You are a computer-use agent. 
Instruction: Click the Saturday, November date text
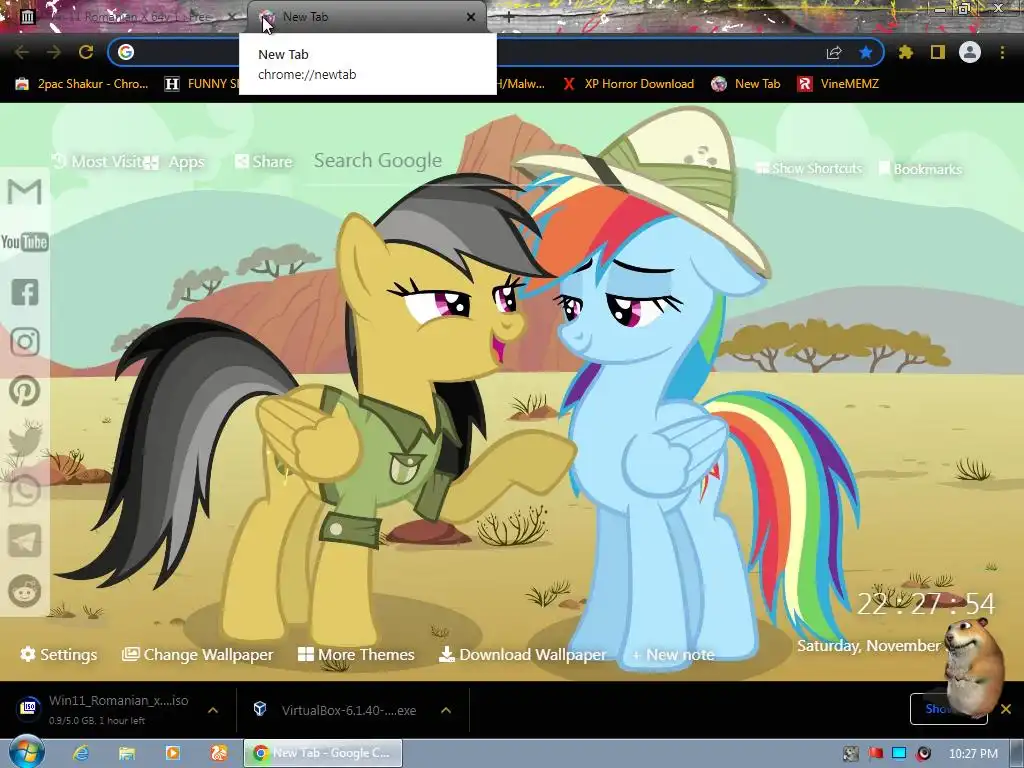coord(869,646)
